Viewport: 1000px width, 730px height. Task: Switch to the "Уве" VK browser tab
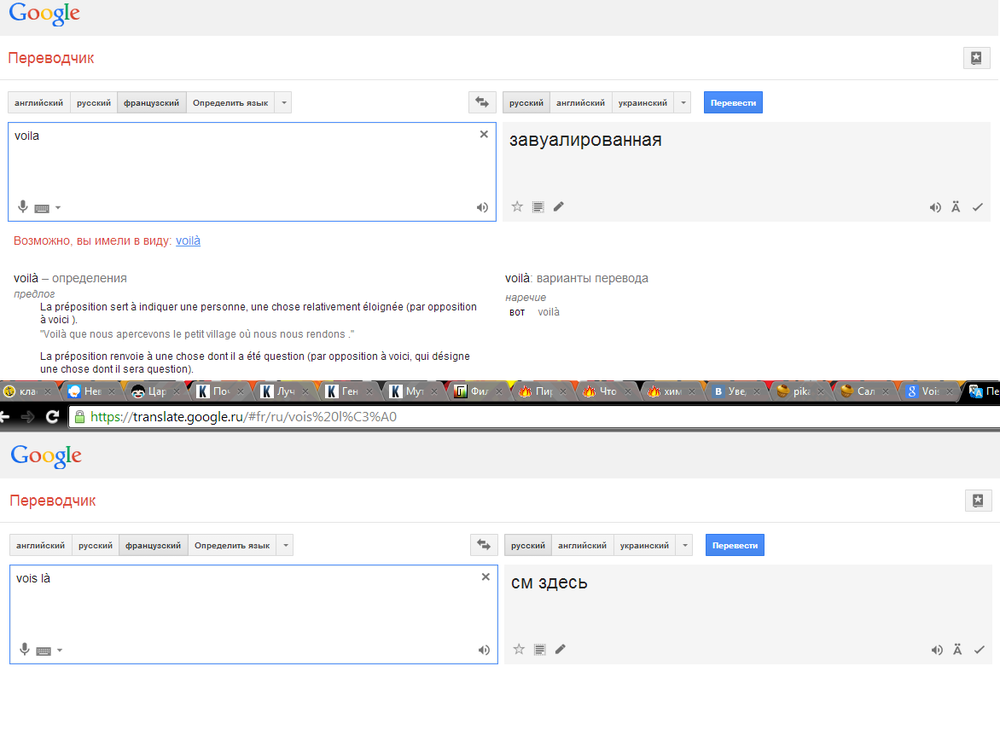732,392
